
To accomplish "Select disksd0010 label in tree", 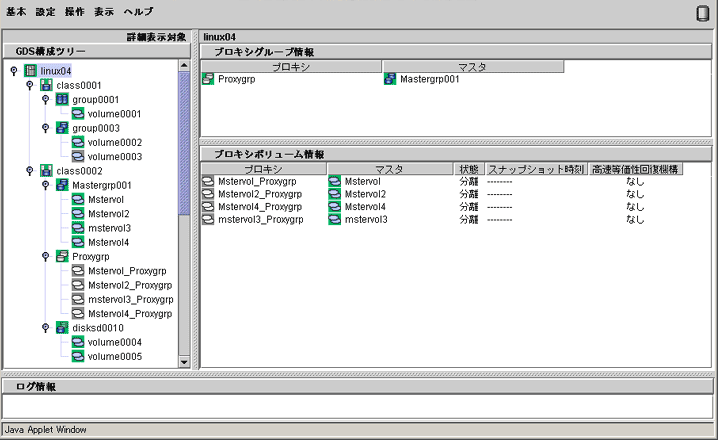I will pyautogui.click(x=98, y=328).
